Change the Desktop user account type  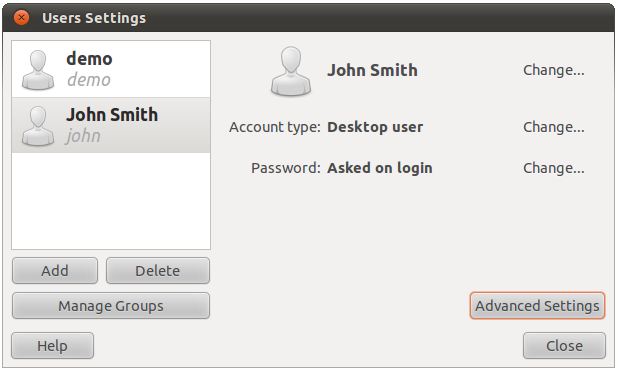coord(554,127)
